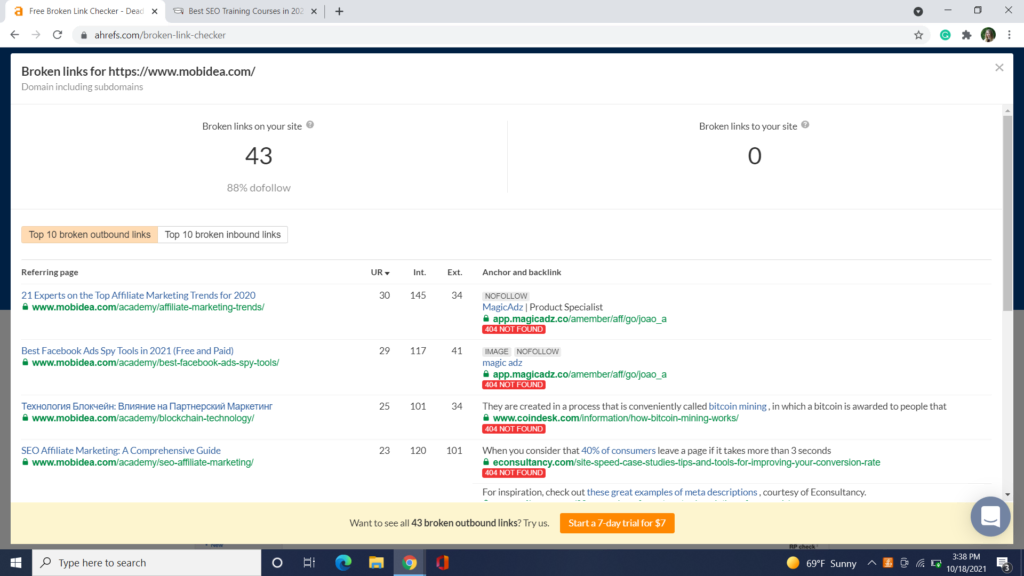Viewport: 1024px width, 576px height.
Task: Open the clock showing 3:38 PM
Action: (x=966, y=562)
